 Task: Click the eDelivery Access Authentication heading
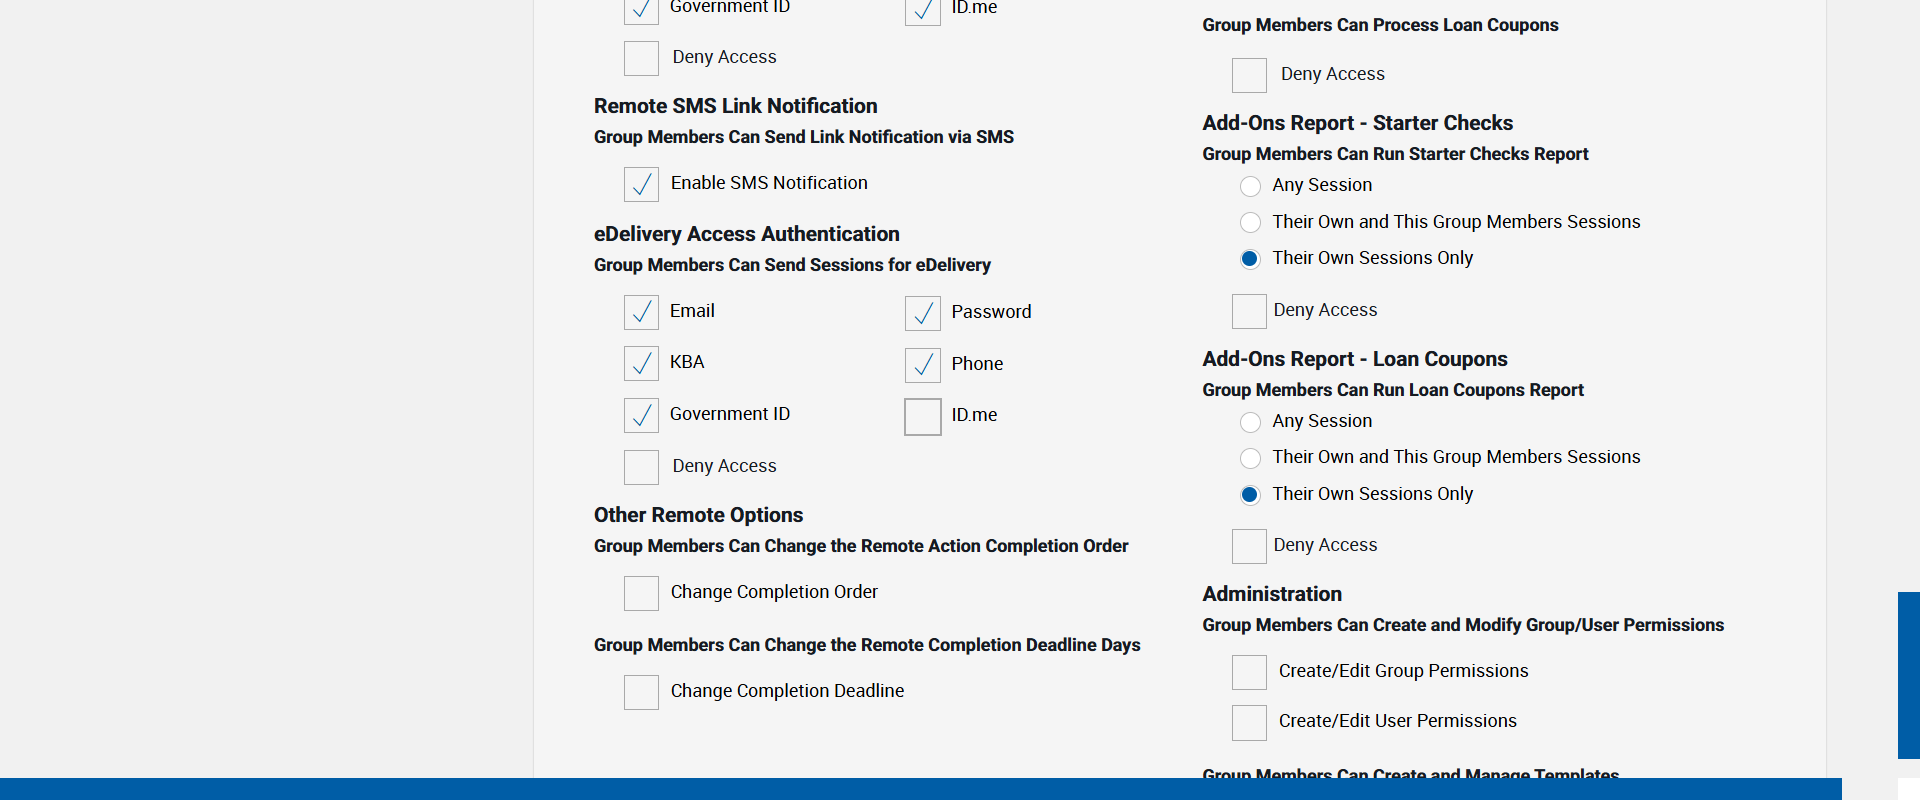click(747, 234)
